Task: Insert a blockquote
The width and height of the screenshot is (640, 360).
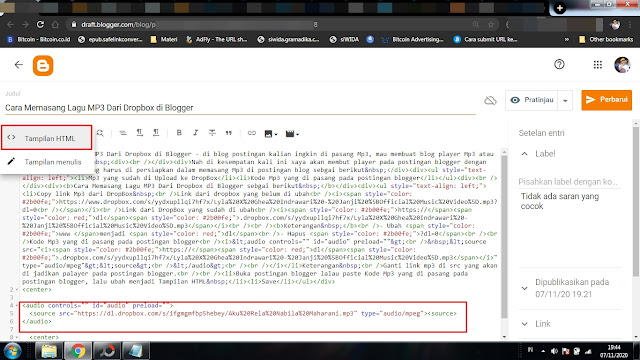Action: [x=229, y=133]
